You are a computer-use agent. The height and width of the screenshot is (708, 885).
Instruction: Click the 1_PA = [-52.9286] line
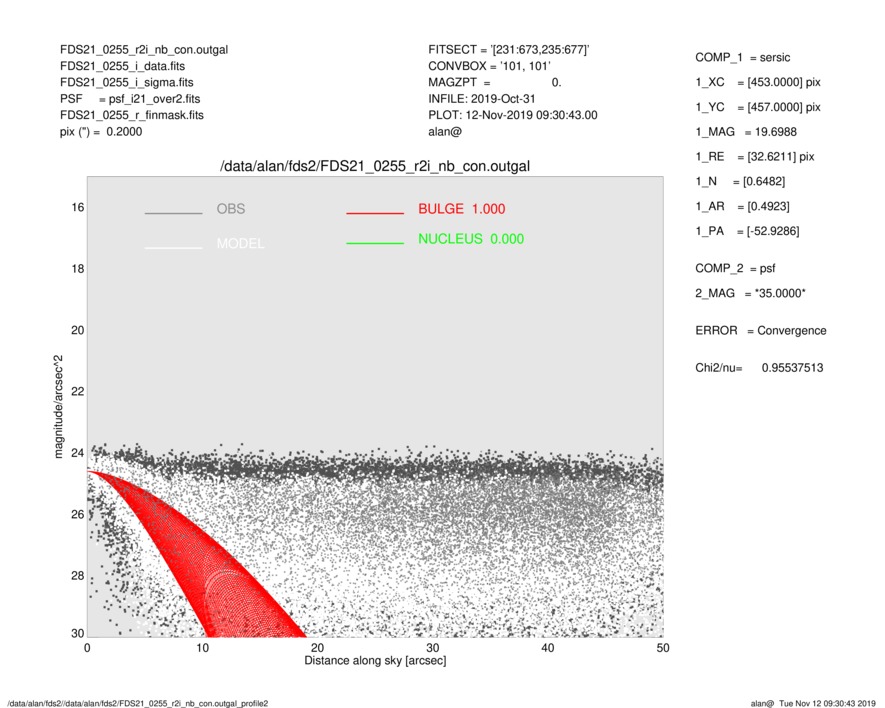(747, 231)
